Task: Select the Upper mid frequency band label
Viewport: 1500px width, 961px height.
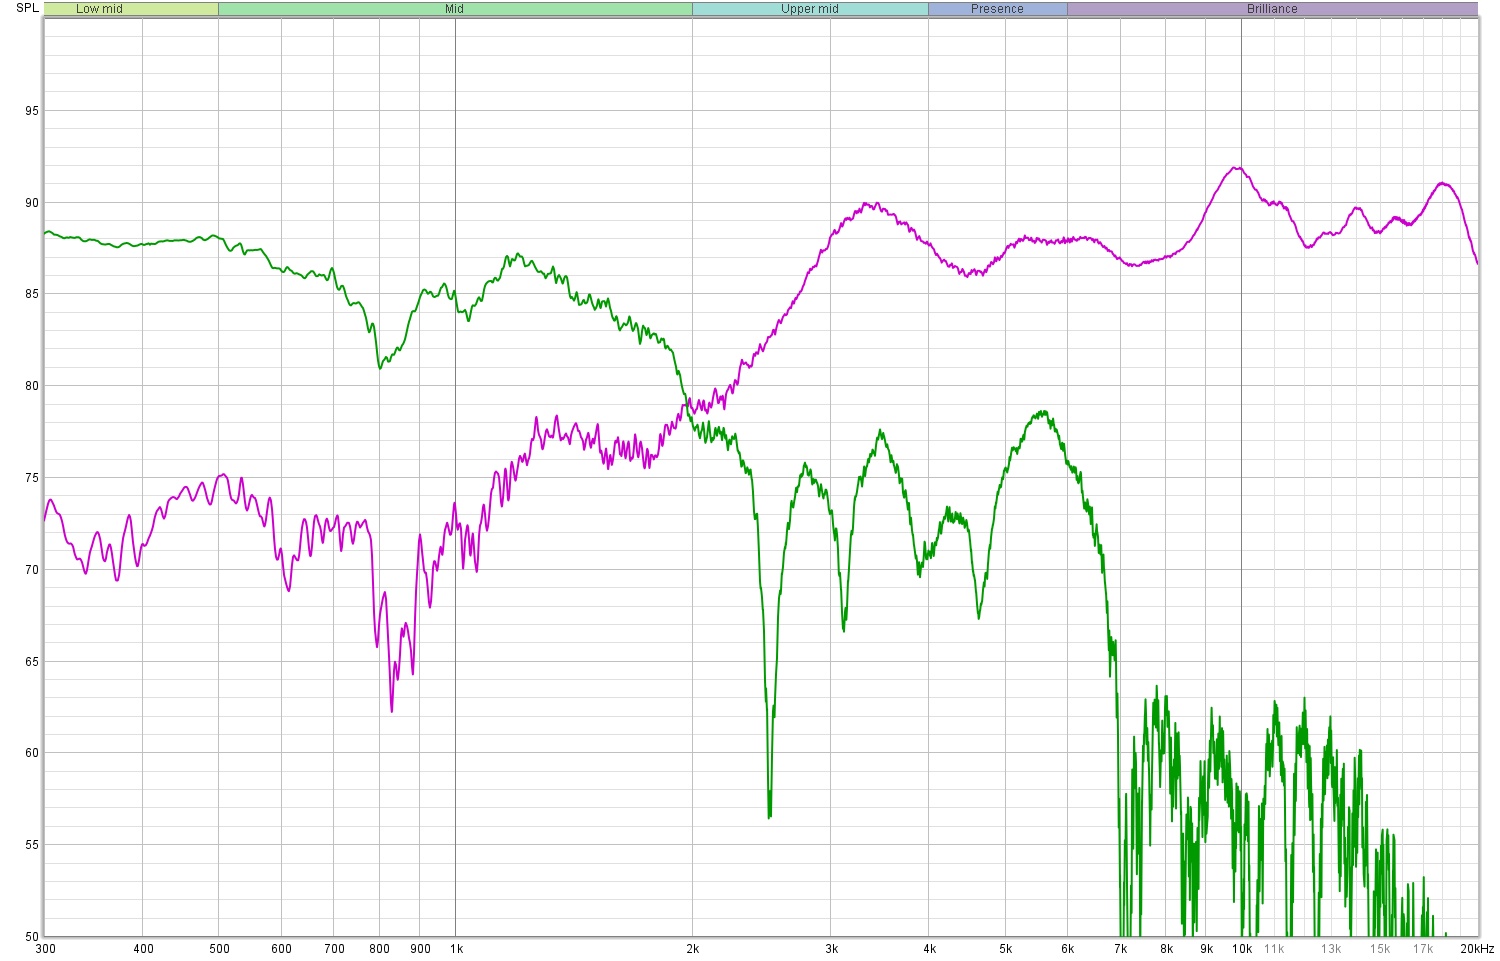Action: tap(810, 9)
